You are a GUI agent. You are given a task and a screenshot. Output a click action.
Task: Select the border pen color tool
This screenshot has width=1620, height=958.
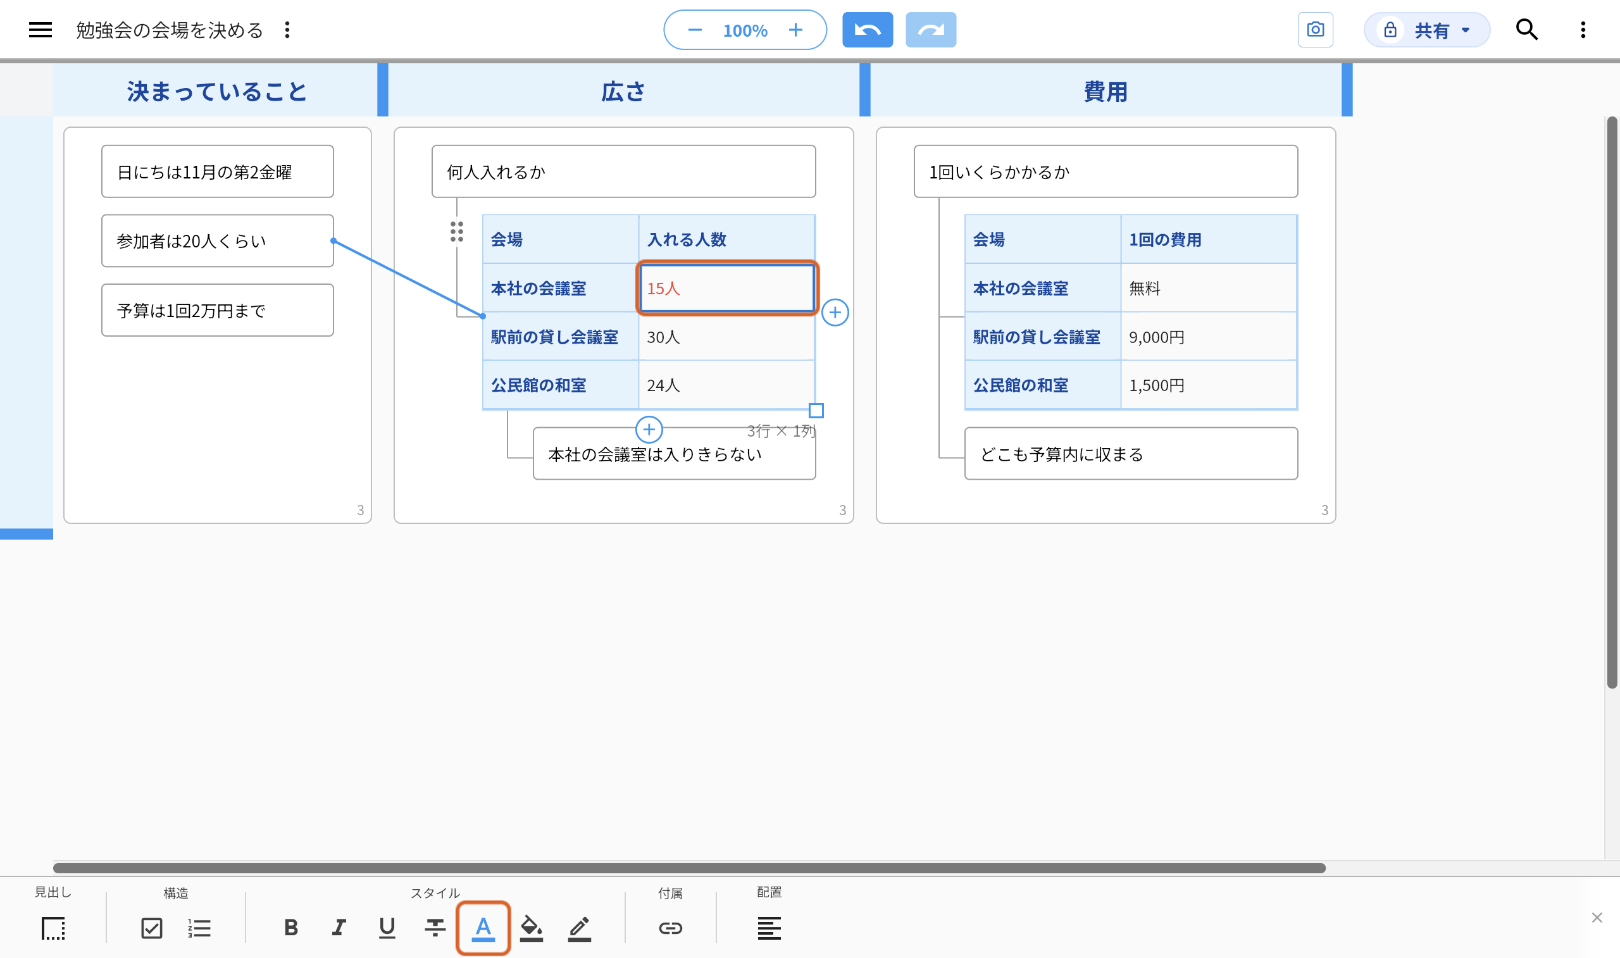pyautogui.click(x=580, y=928)
